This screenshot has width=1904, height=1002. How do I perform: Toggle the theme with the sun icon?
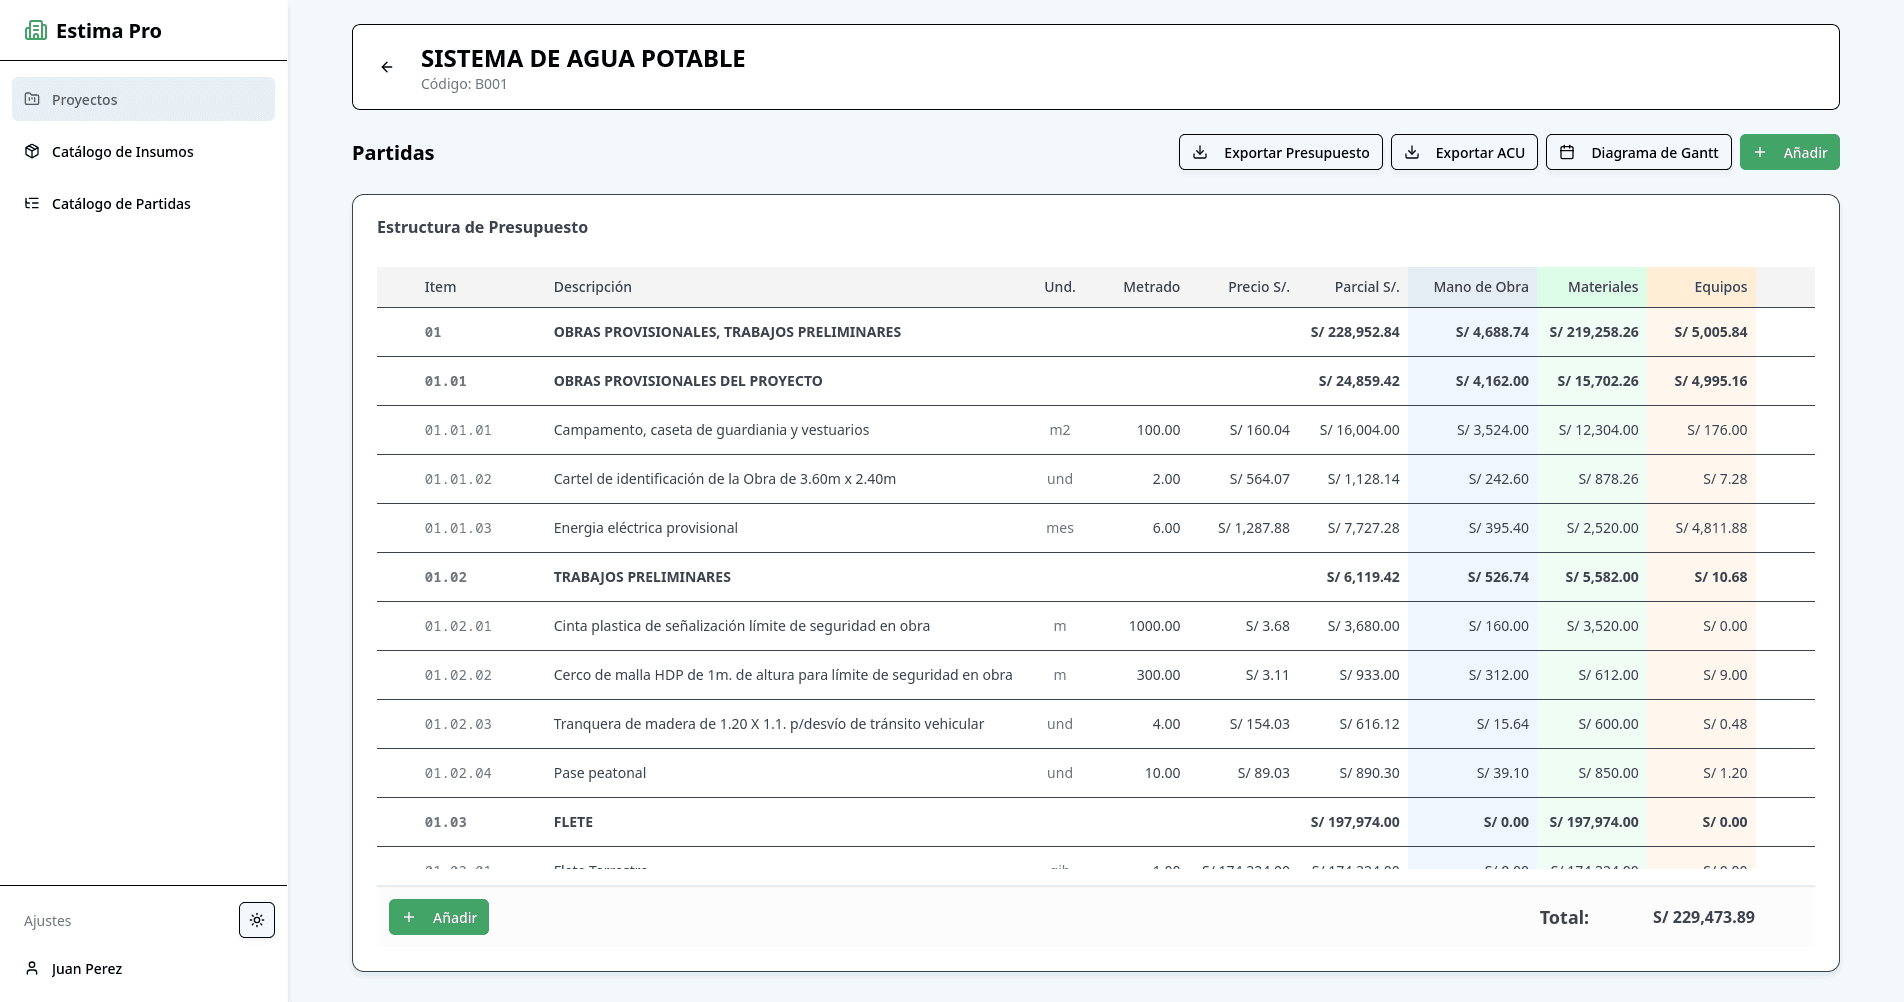(x=257, y=920)
